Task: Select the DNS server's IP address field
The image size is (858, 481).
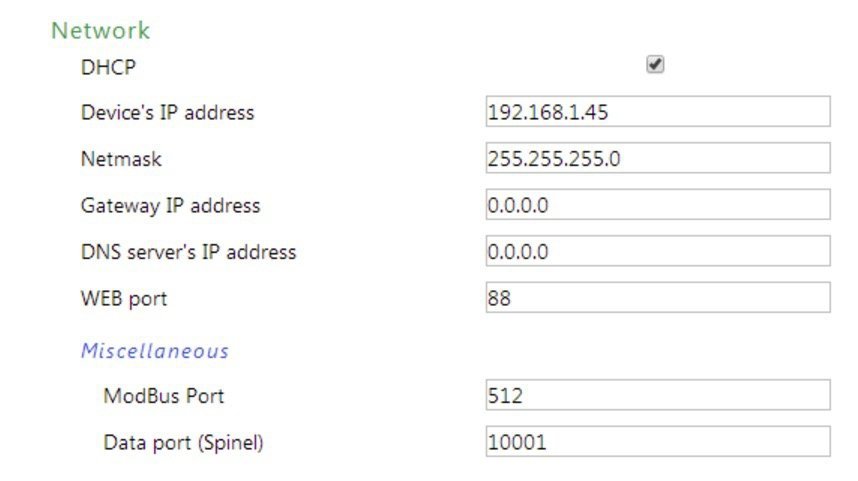Action: pos(657,251)
